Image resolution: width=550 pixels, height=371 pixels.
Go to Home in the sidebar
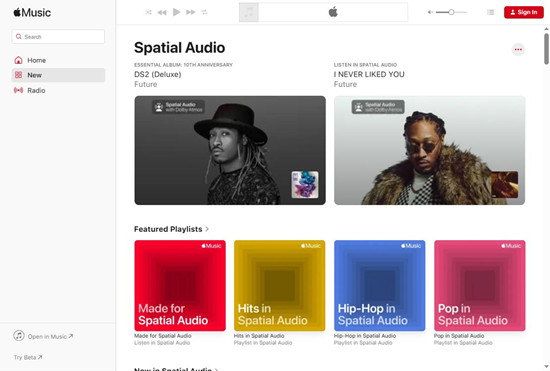point(58,60)
